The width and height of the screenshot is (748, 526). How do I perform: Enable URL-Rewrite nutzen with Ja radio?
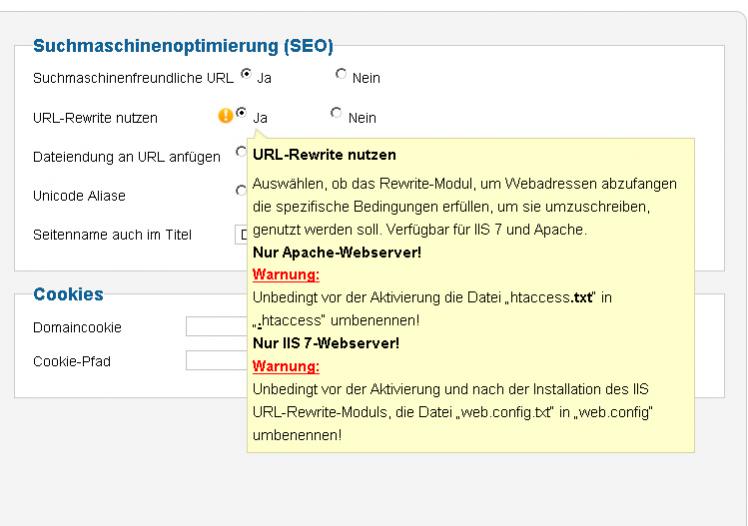pos(241,116)
